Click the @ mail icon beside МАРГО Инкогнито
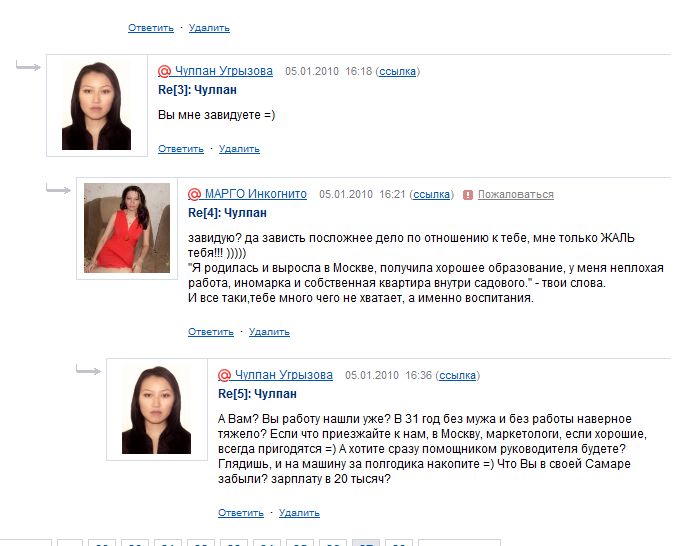The image size is (685, 546). (x=194, y=194)
